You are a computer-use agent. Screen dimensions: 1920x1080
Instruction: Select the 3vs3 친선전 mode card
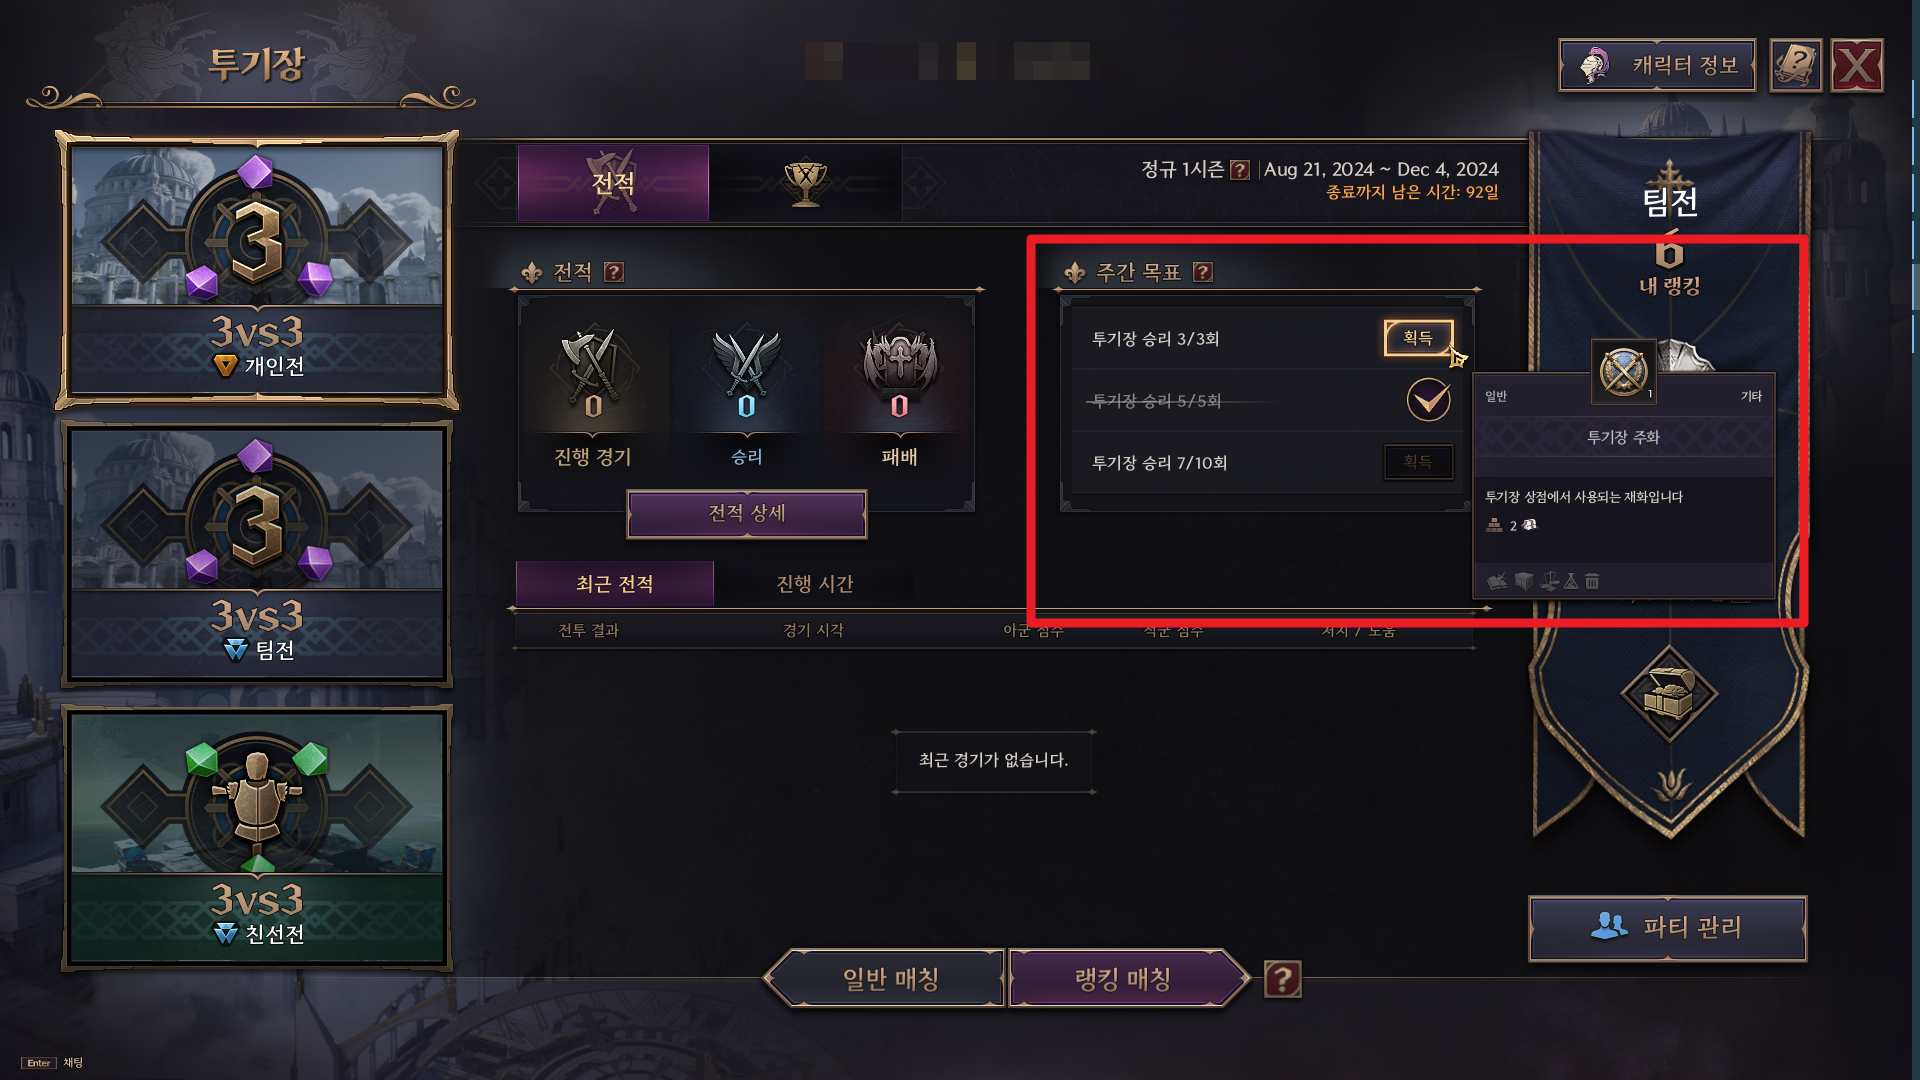(x=257, y=838)
